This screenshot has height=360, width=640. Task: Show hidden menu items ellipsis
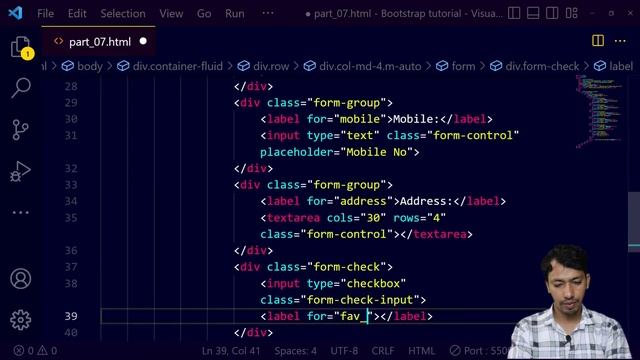click(268, 13)
